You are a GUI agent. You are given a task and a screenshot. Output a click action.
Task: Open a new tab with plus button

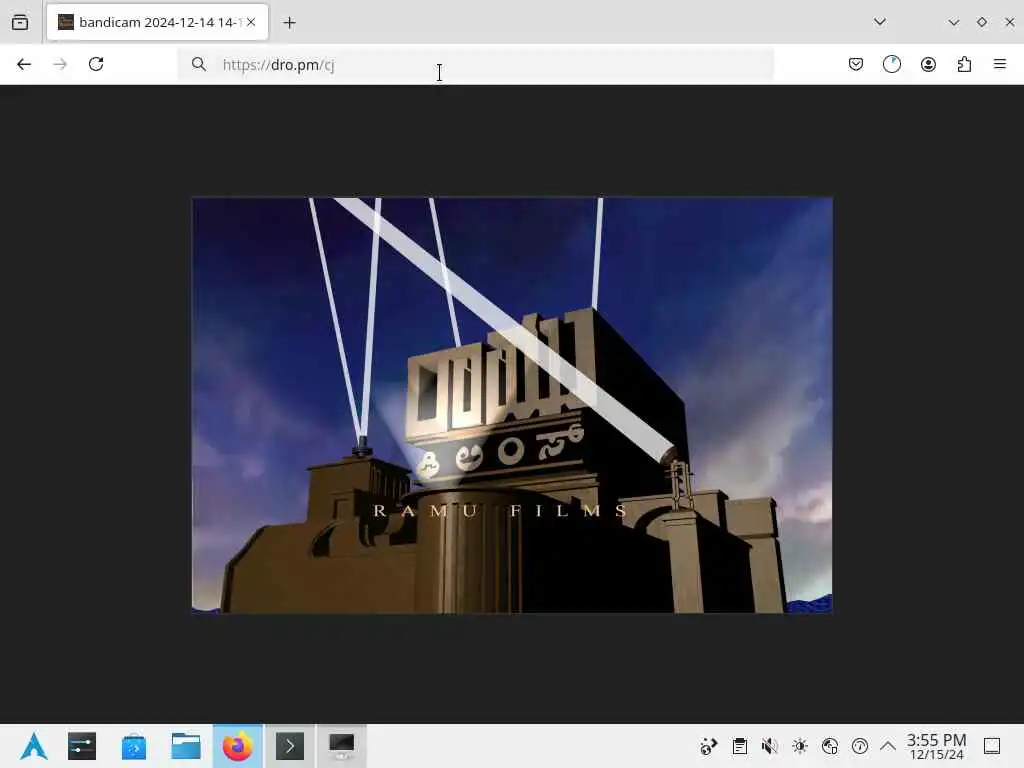tap(289, 23)
